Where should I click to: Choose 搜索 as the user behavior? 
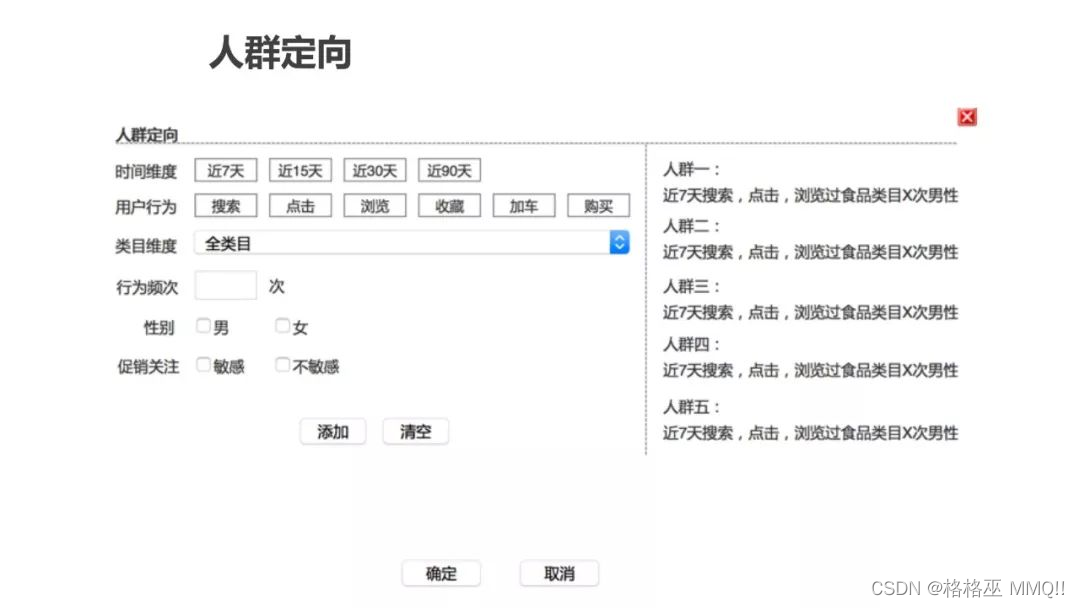(x=224, y=206)
